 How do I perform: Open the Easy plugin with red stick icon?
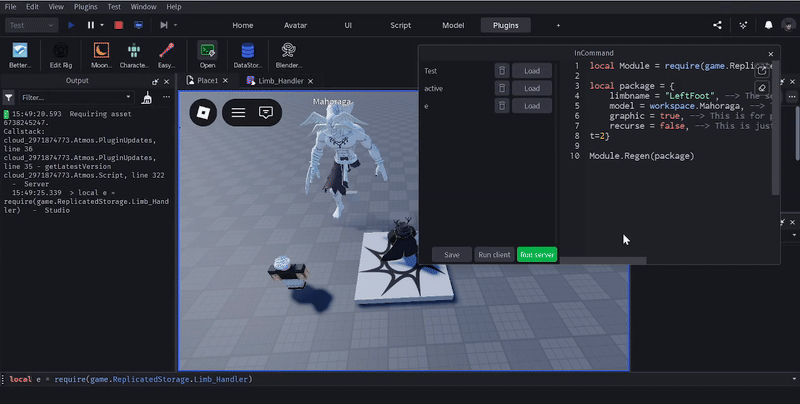tap(166, 55)
